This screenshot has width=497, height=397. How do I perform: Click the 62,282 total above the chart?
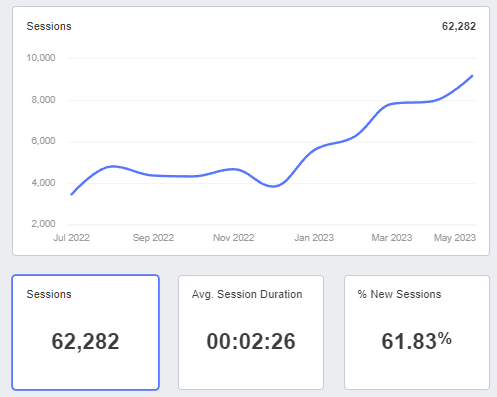click(459, 26)
